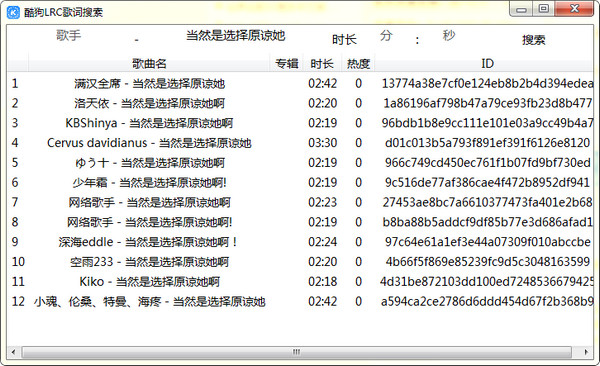Select the 深海eddle result row
600x366 pixels.
(300, 242)
